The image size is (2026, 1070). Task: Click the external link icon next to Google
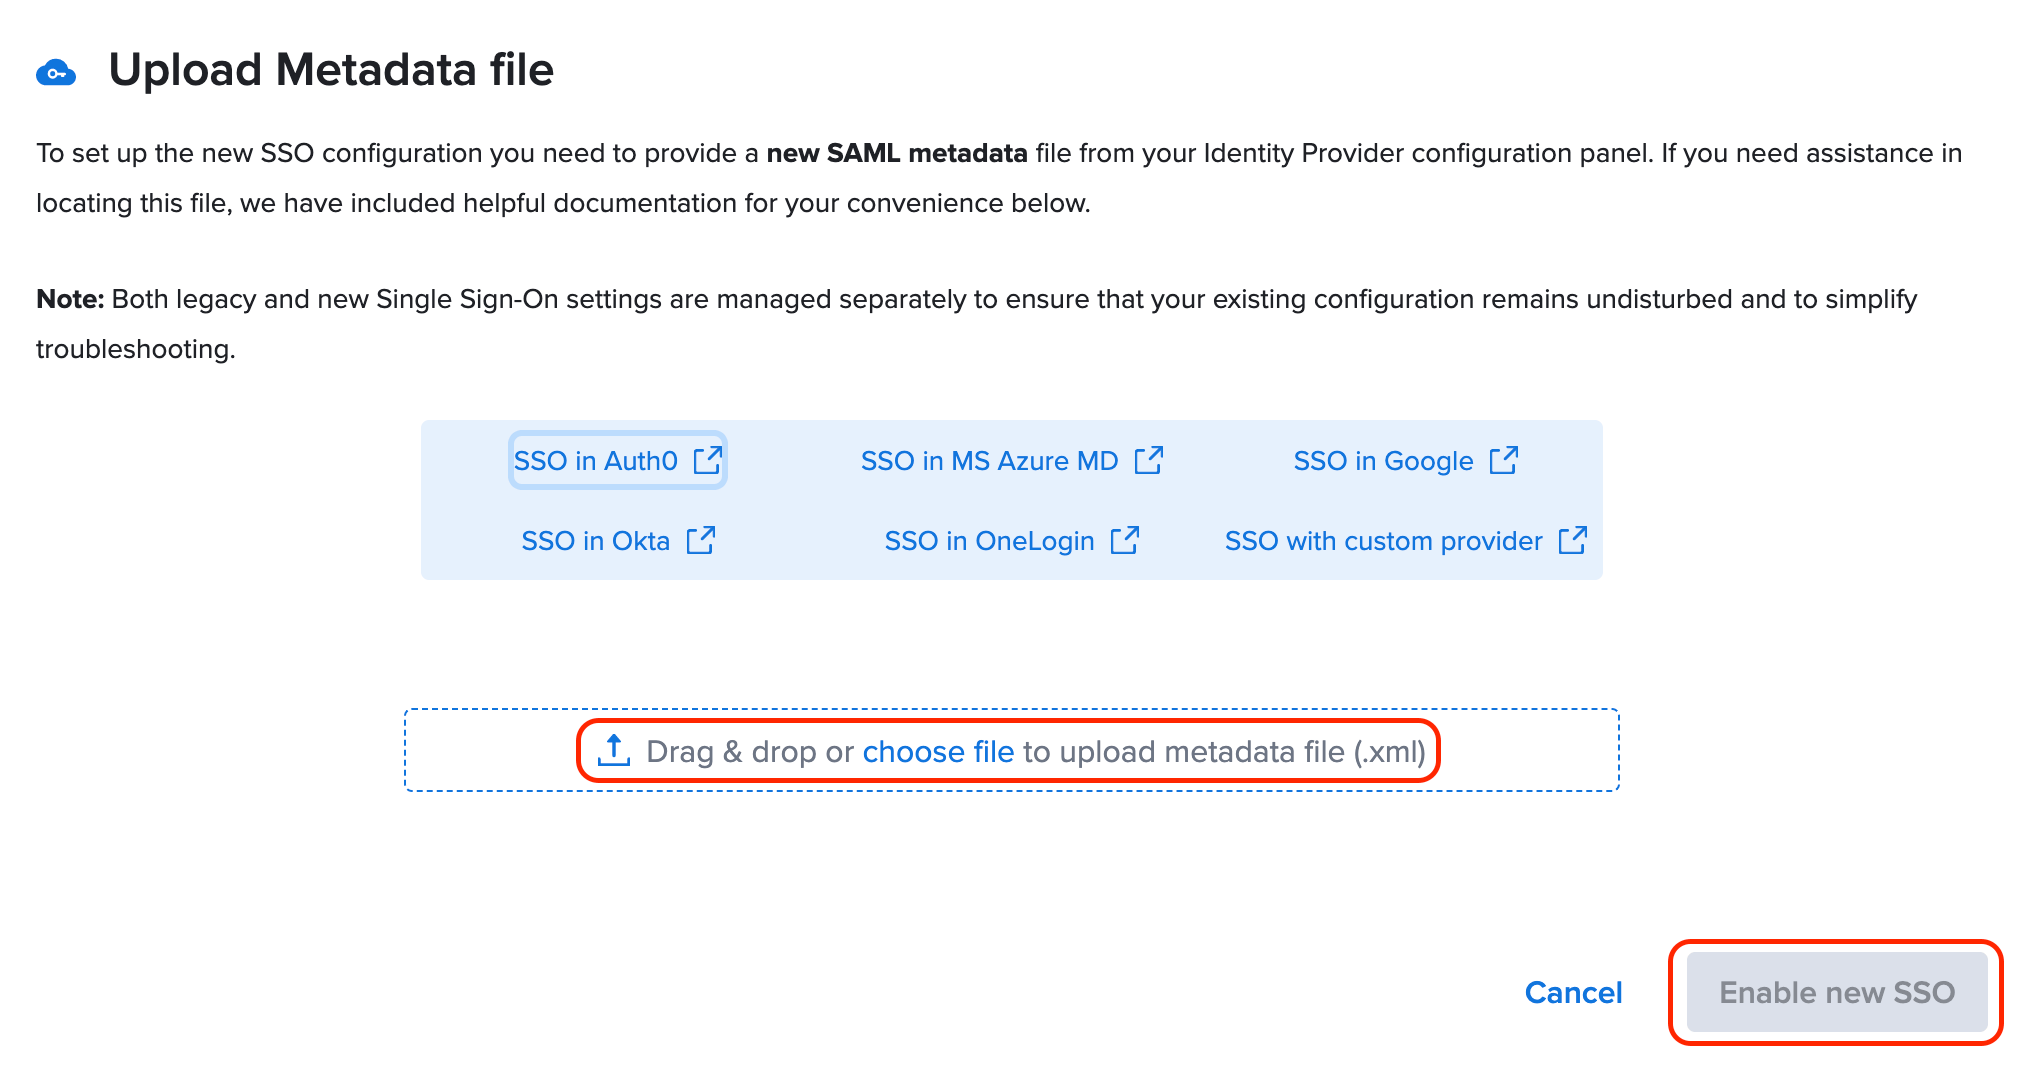coord(1505,460)
